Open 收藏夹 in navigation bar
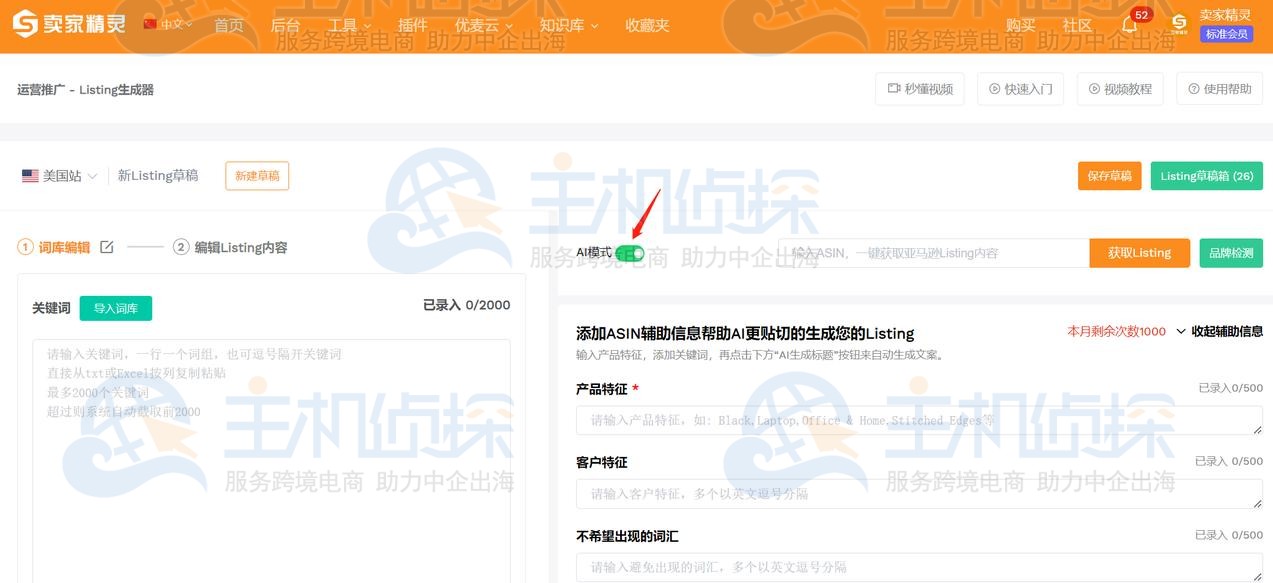Image resolution: width=1273 pixels, height=583 pixels. point(647,25)
